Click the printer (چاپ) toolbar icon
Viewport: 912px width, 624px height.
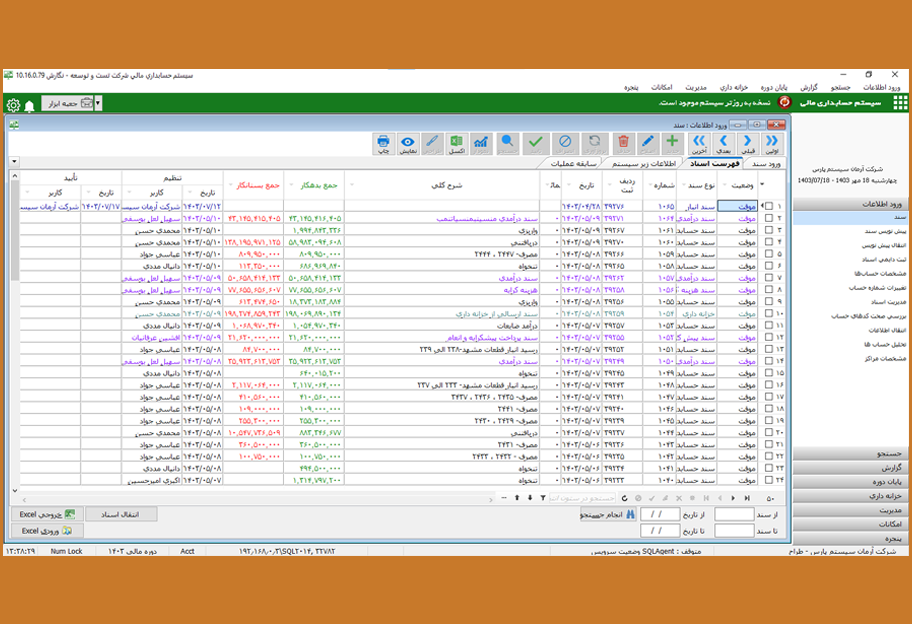pos(383,144)
